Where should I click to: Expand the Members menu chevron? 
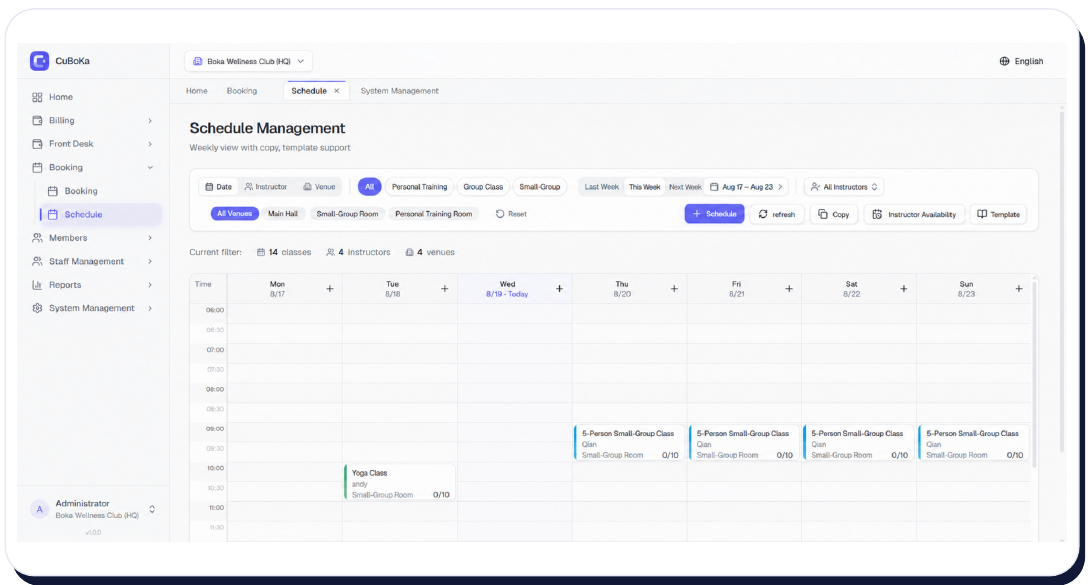click(150, 238)
